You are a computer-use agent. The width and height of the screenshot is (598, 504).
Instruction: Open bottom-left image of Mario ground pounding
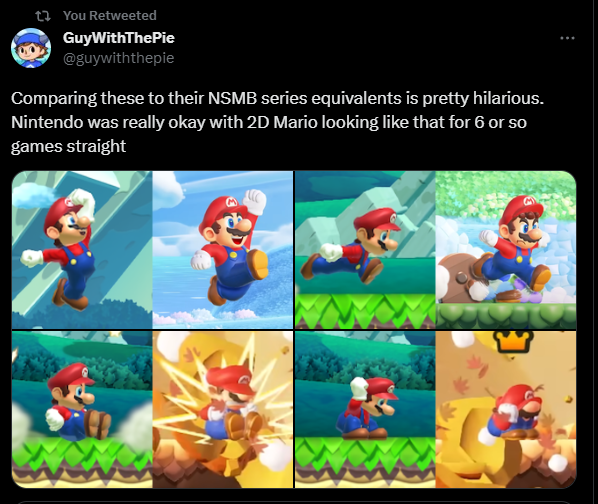point(153,409)
